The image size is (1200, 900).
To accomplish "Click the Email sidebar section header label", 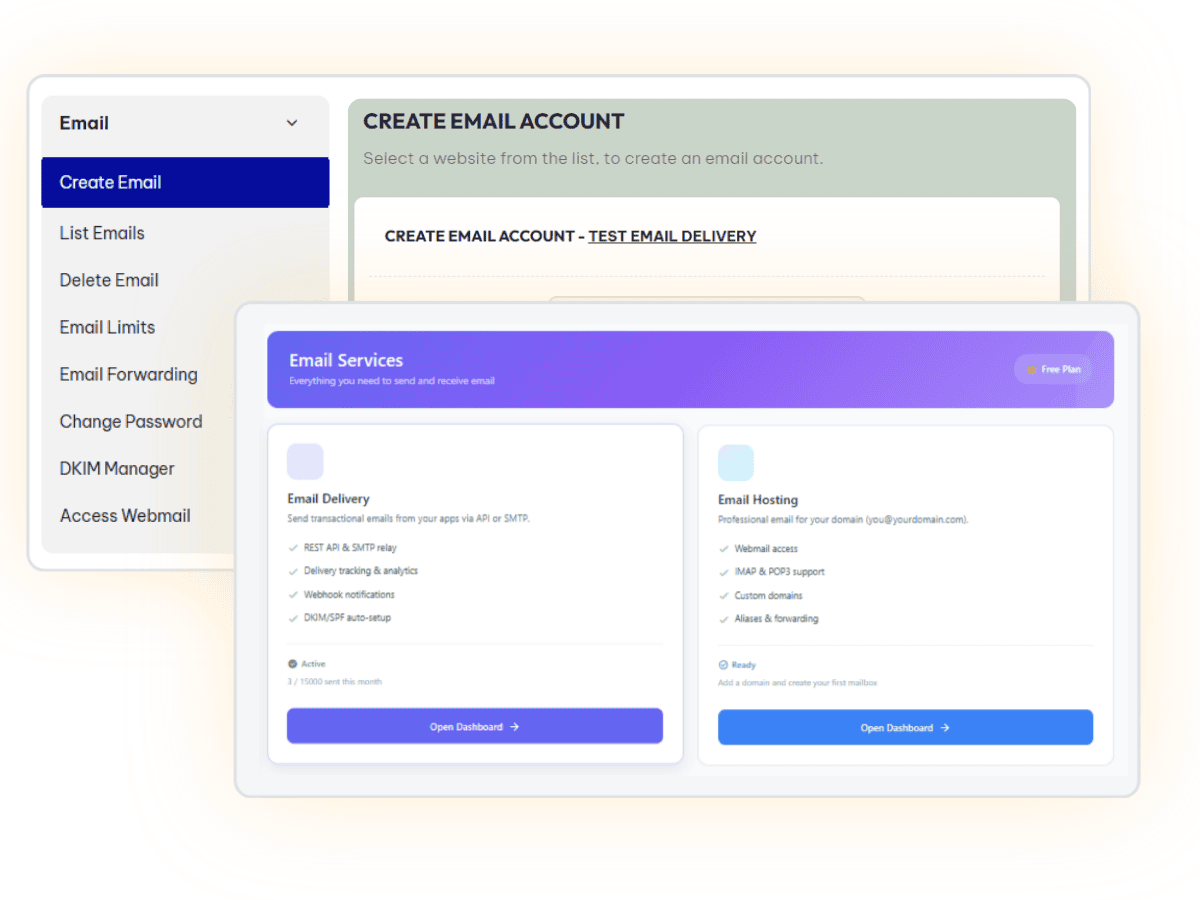I will click(x=84, y=123).
